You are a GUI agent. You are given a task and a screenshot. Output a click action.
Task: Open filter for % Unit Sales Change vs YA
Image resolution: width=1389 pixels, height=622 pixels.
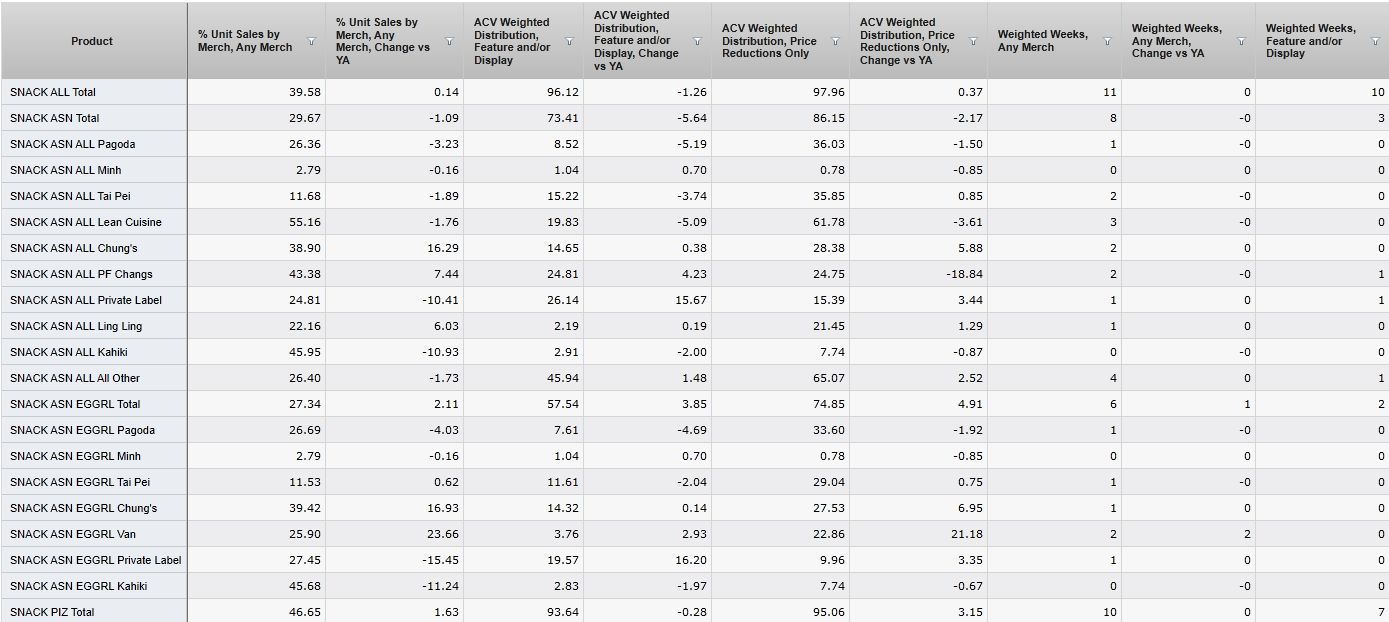[449, 41]
